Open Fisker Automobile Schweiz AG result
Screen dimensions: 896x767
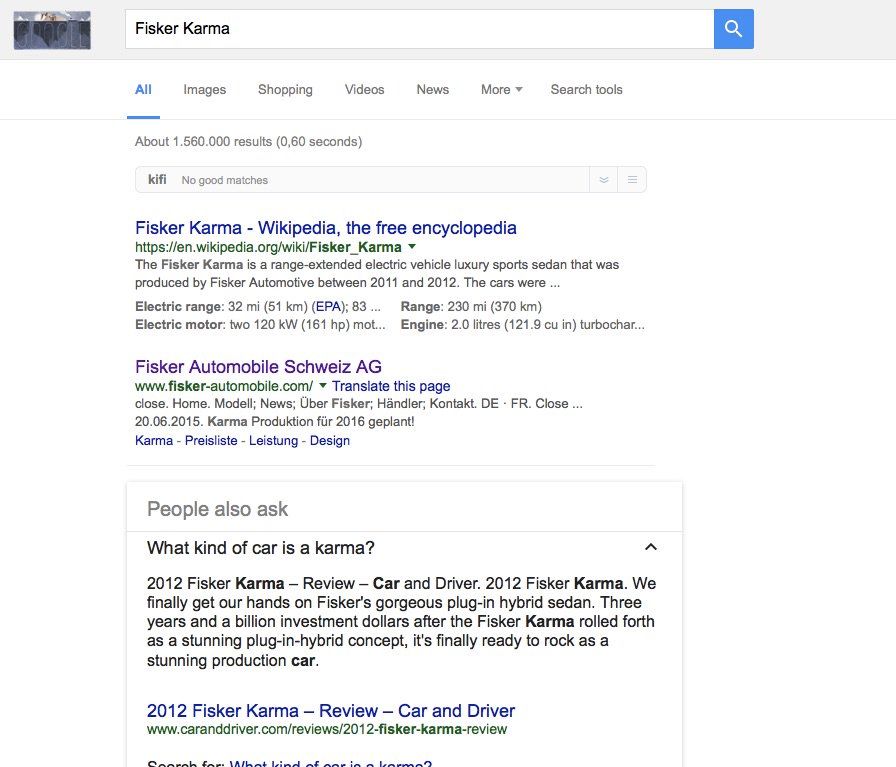point(258,366)
